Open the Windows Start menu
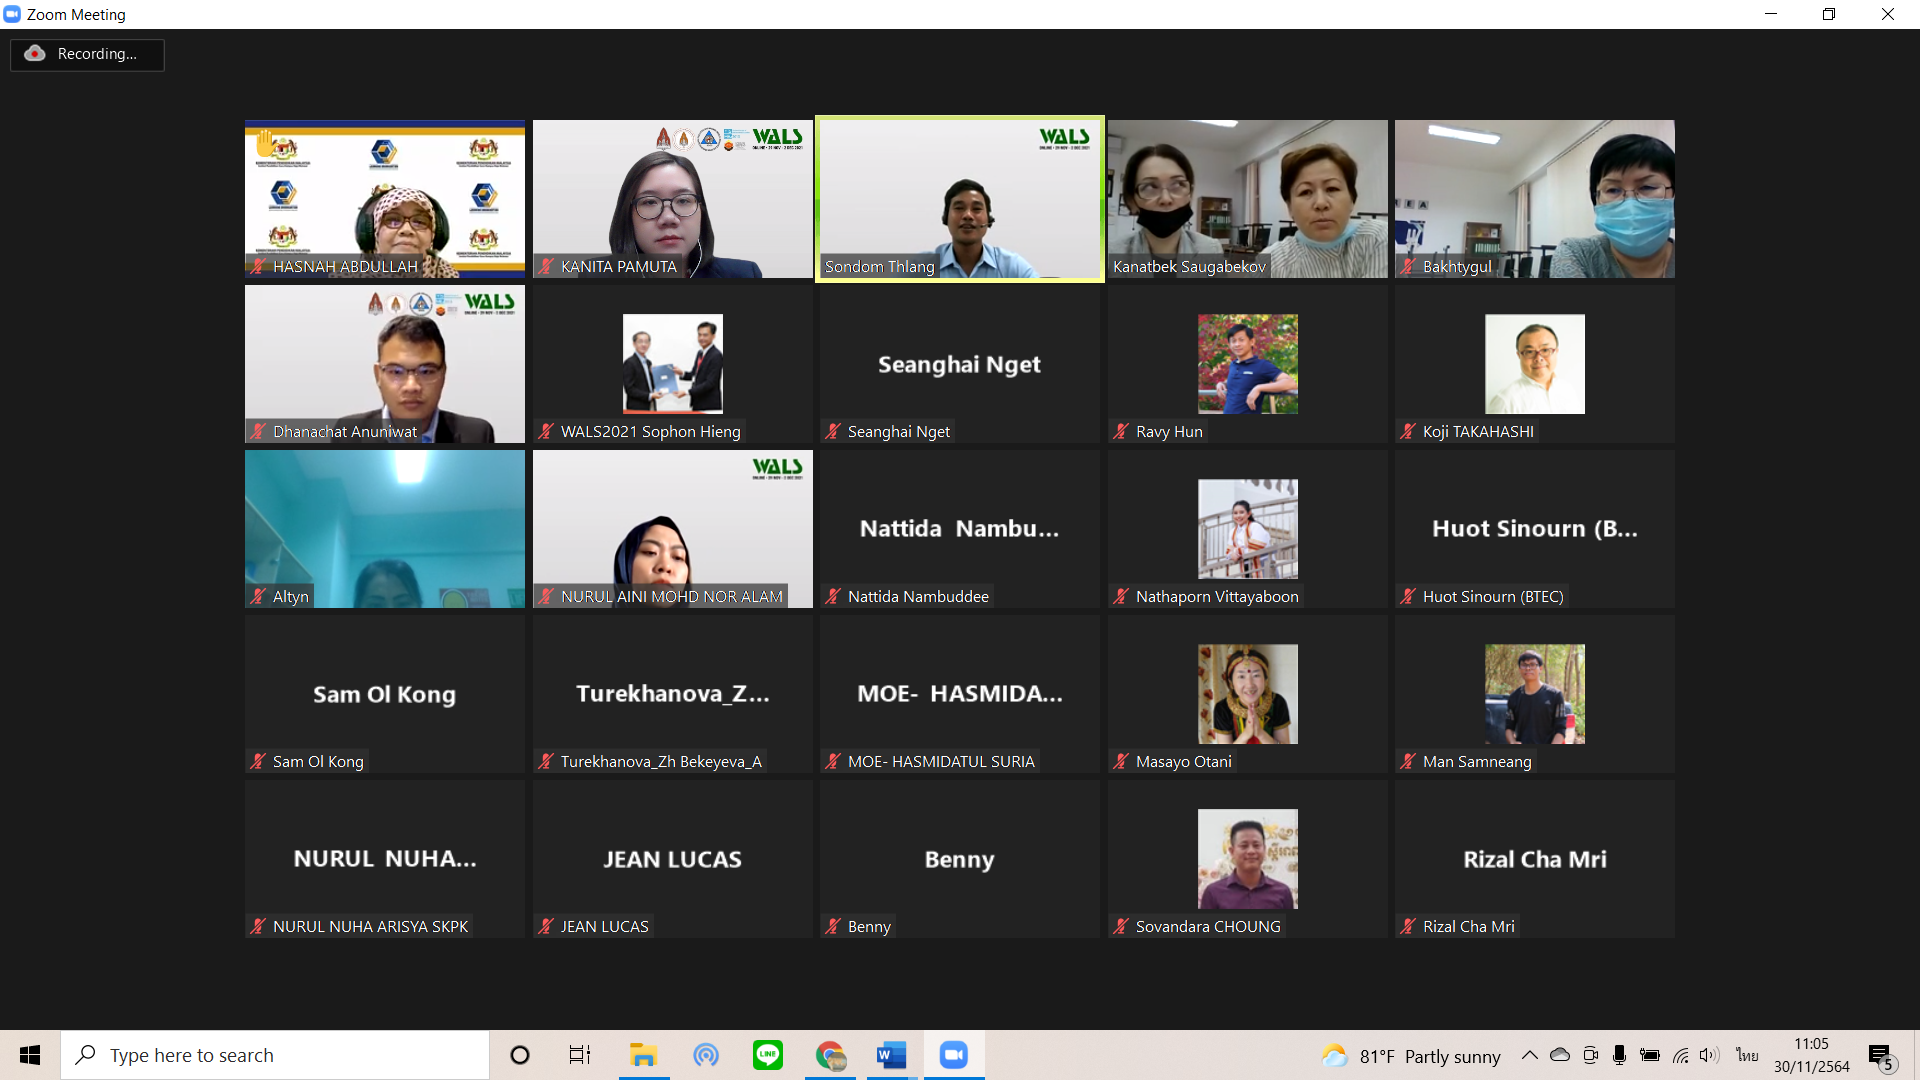Screen dimensions: 1920x1080 pyautogui.click(x=30, y=1055)
